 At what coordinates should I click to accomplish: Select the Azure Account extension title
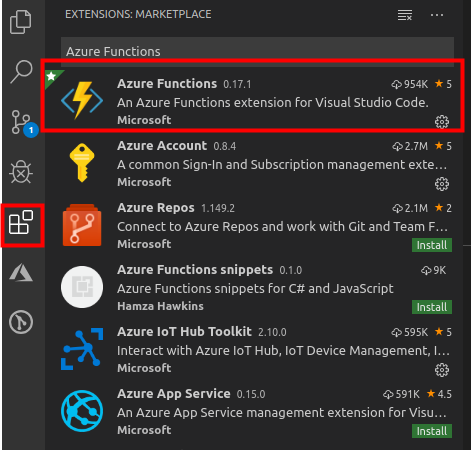point(162,146)
